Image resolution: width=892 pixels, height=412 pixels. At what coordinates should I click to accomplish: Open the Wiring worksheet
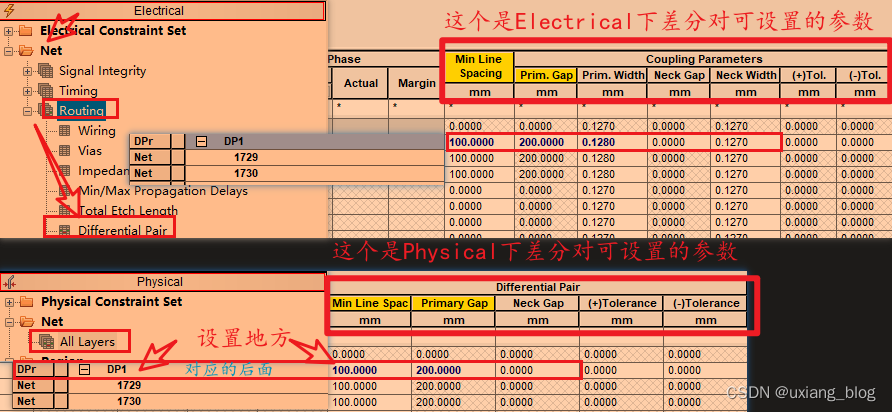click(97, 130)
